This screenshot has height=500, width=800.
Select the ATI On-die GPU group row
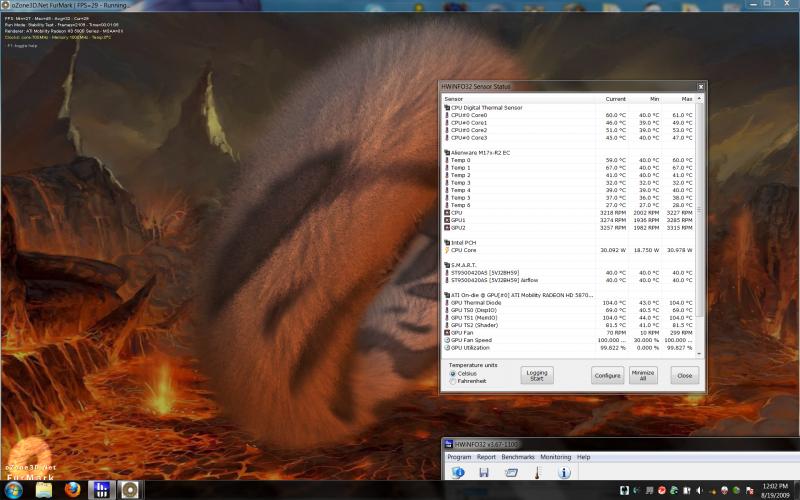click(568, 295)
